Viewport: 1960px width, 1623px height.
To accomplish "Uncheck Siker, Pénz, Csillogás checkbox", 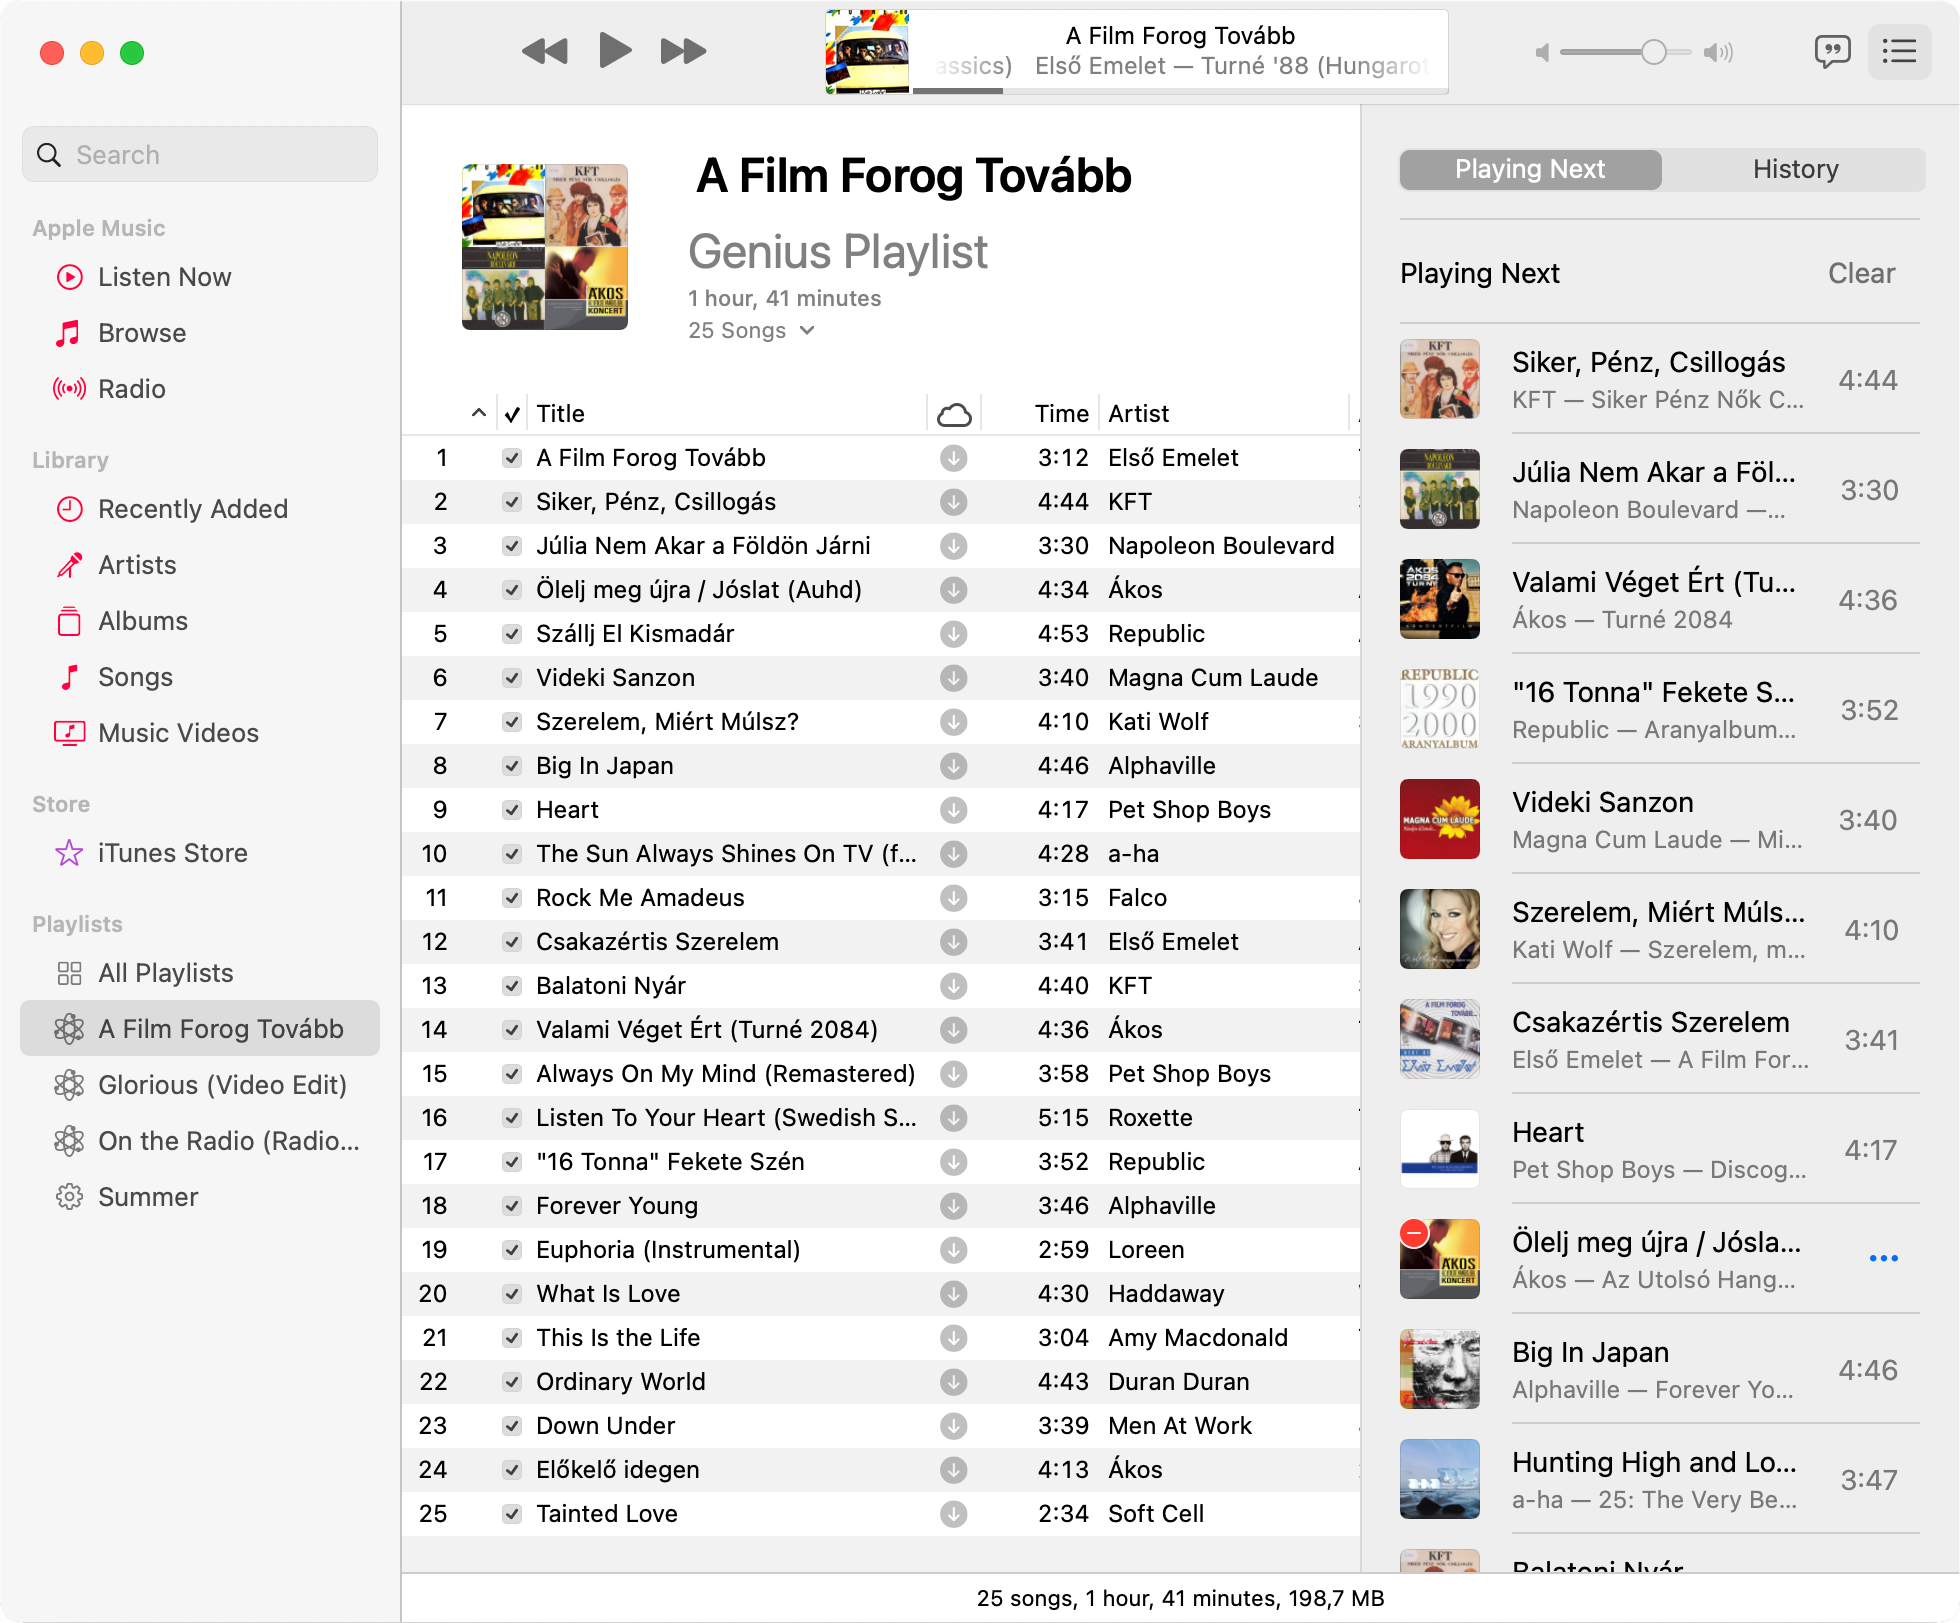I will pyautogui.click(x=512, y=502).
